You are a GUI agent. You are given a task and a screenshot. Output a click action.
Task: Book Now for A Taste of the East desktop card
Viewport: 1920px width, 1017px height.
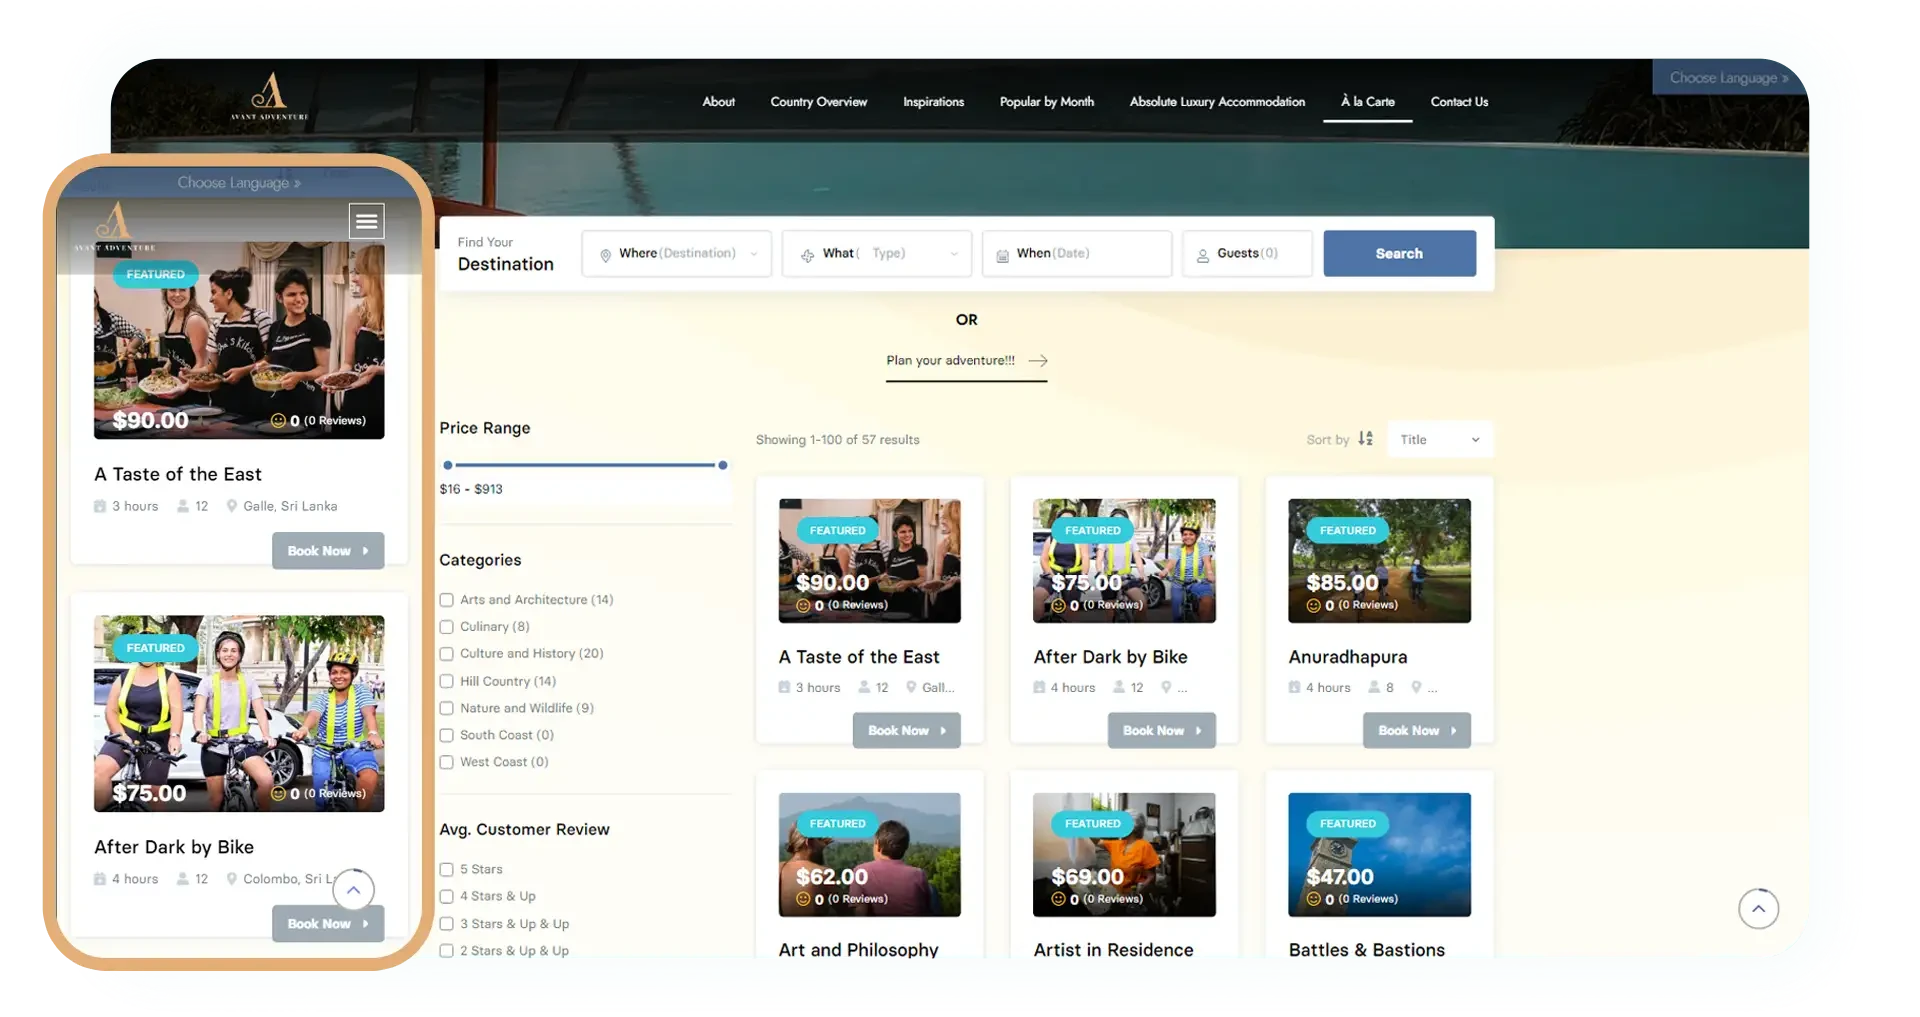pyautogui.click(x=906, y=731)
